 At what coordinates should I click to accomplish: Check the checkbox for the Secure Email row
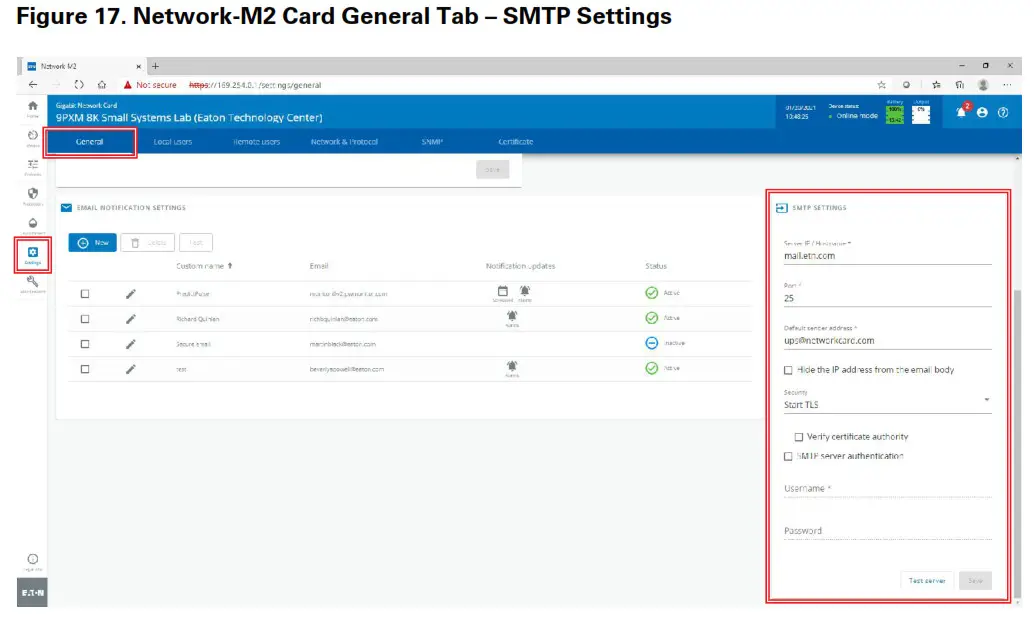tap(85, 343)
